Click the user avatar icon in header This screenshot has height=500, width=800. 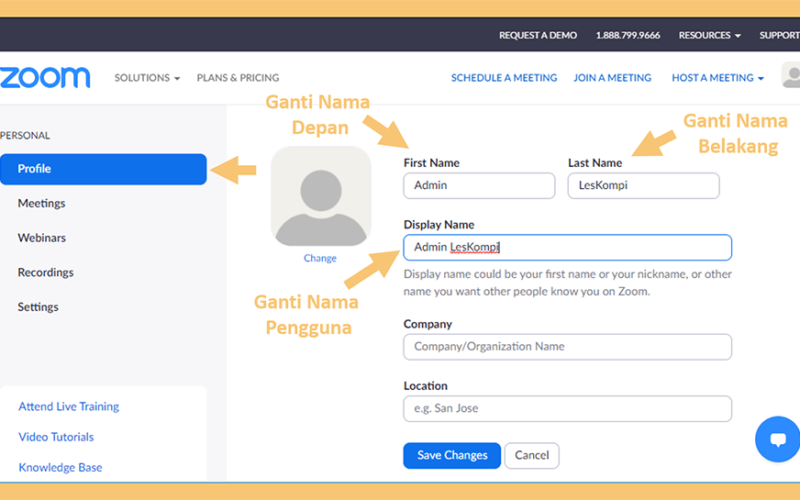pos(791,75)
